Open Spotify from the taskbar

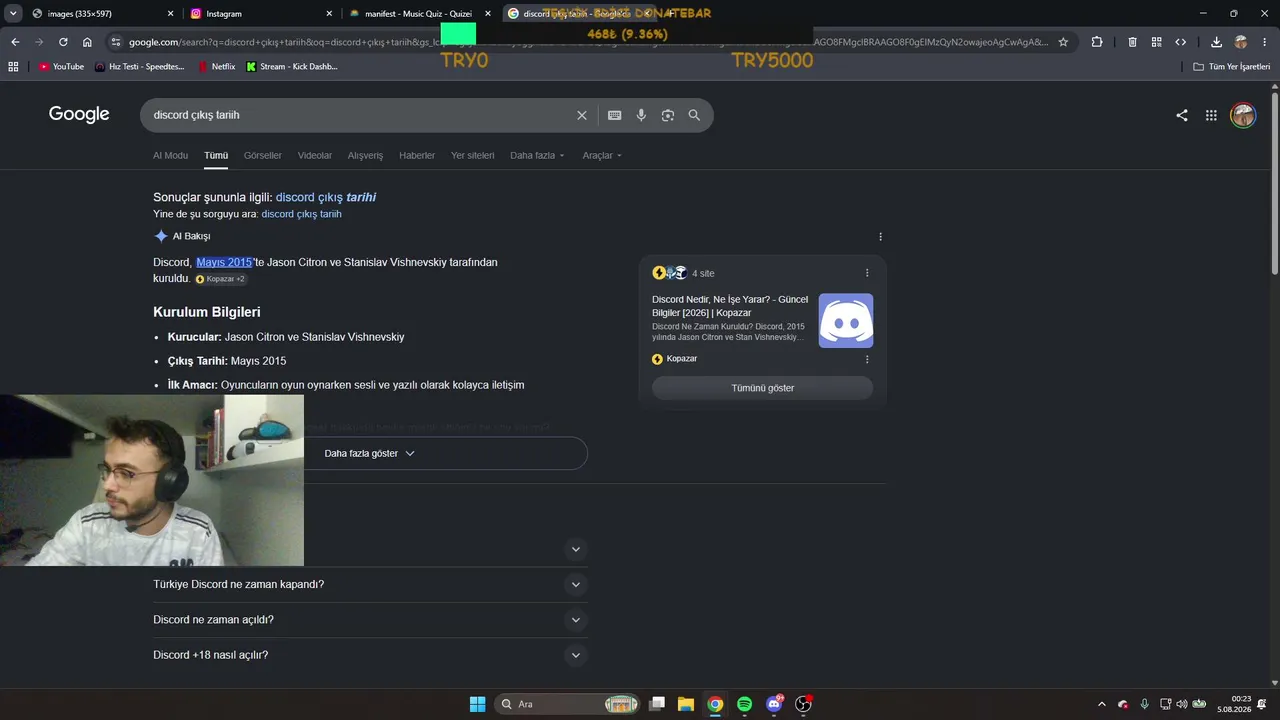pos(744,704)
